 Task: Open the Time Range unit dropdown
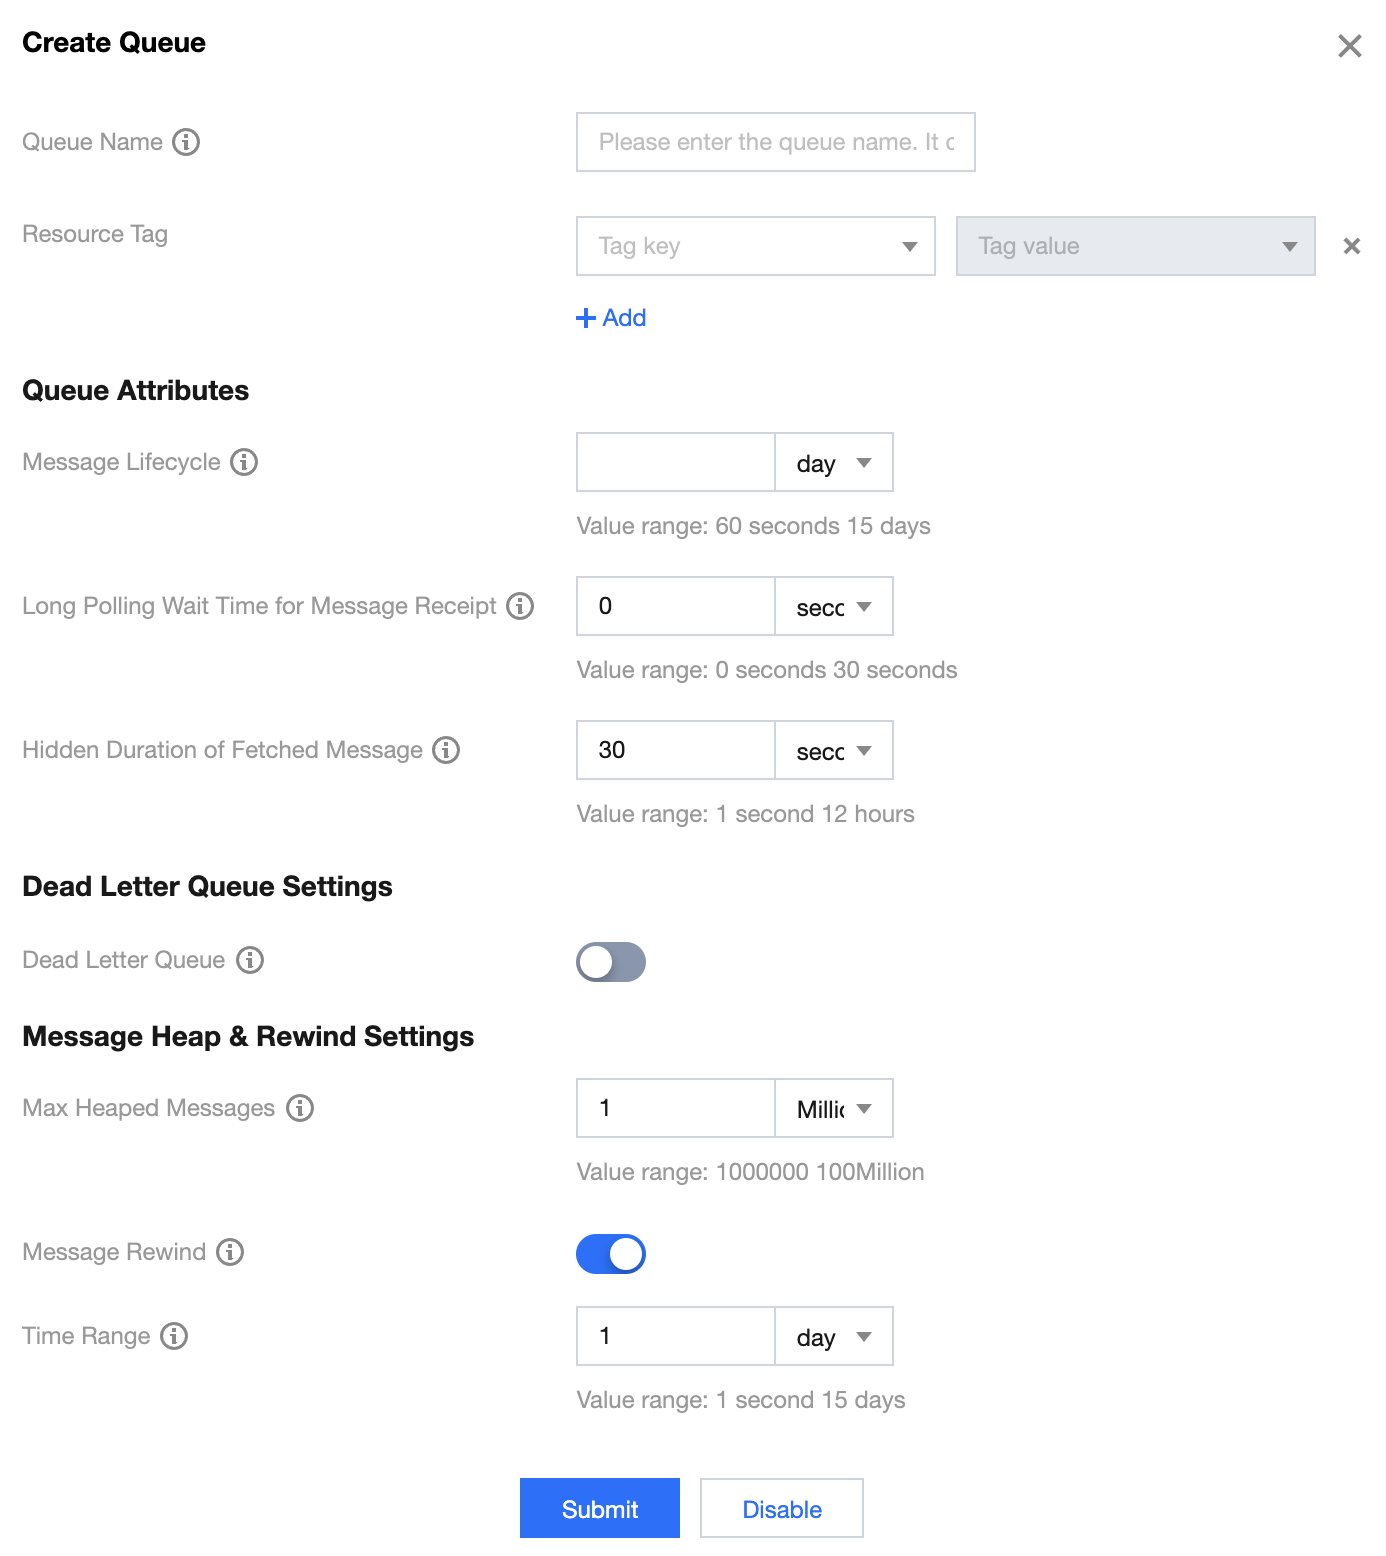(834, 1337)
